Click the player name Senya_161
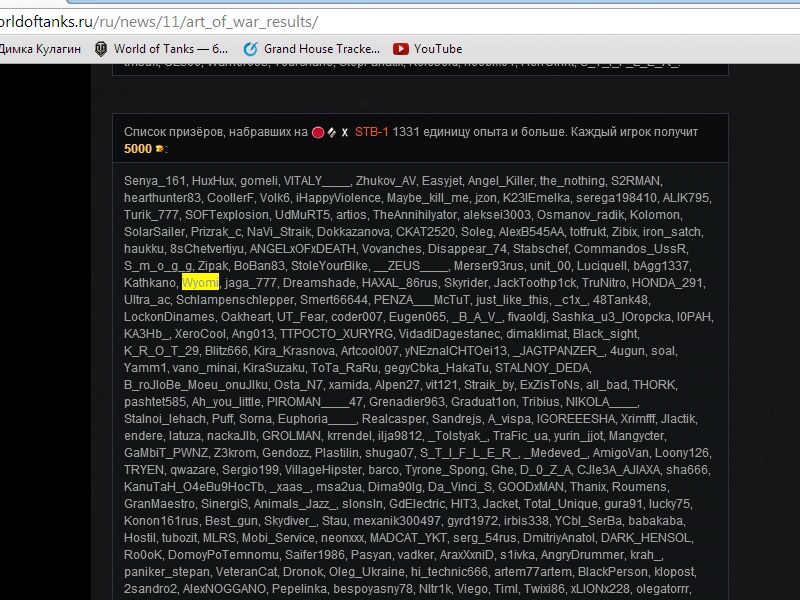 155,181
